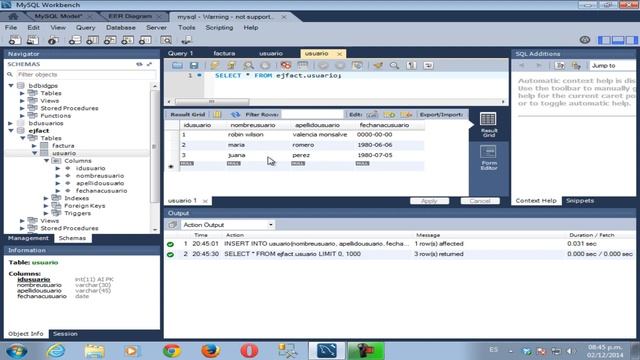
Task: Insert new row icon in result toolbar
Action: click(x=389, y=115)
